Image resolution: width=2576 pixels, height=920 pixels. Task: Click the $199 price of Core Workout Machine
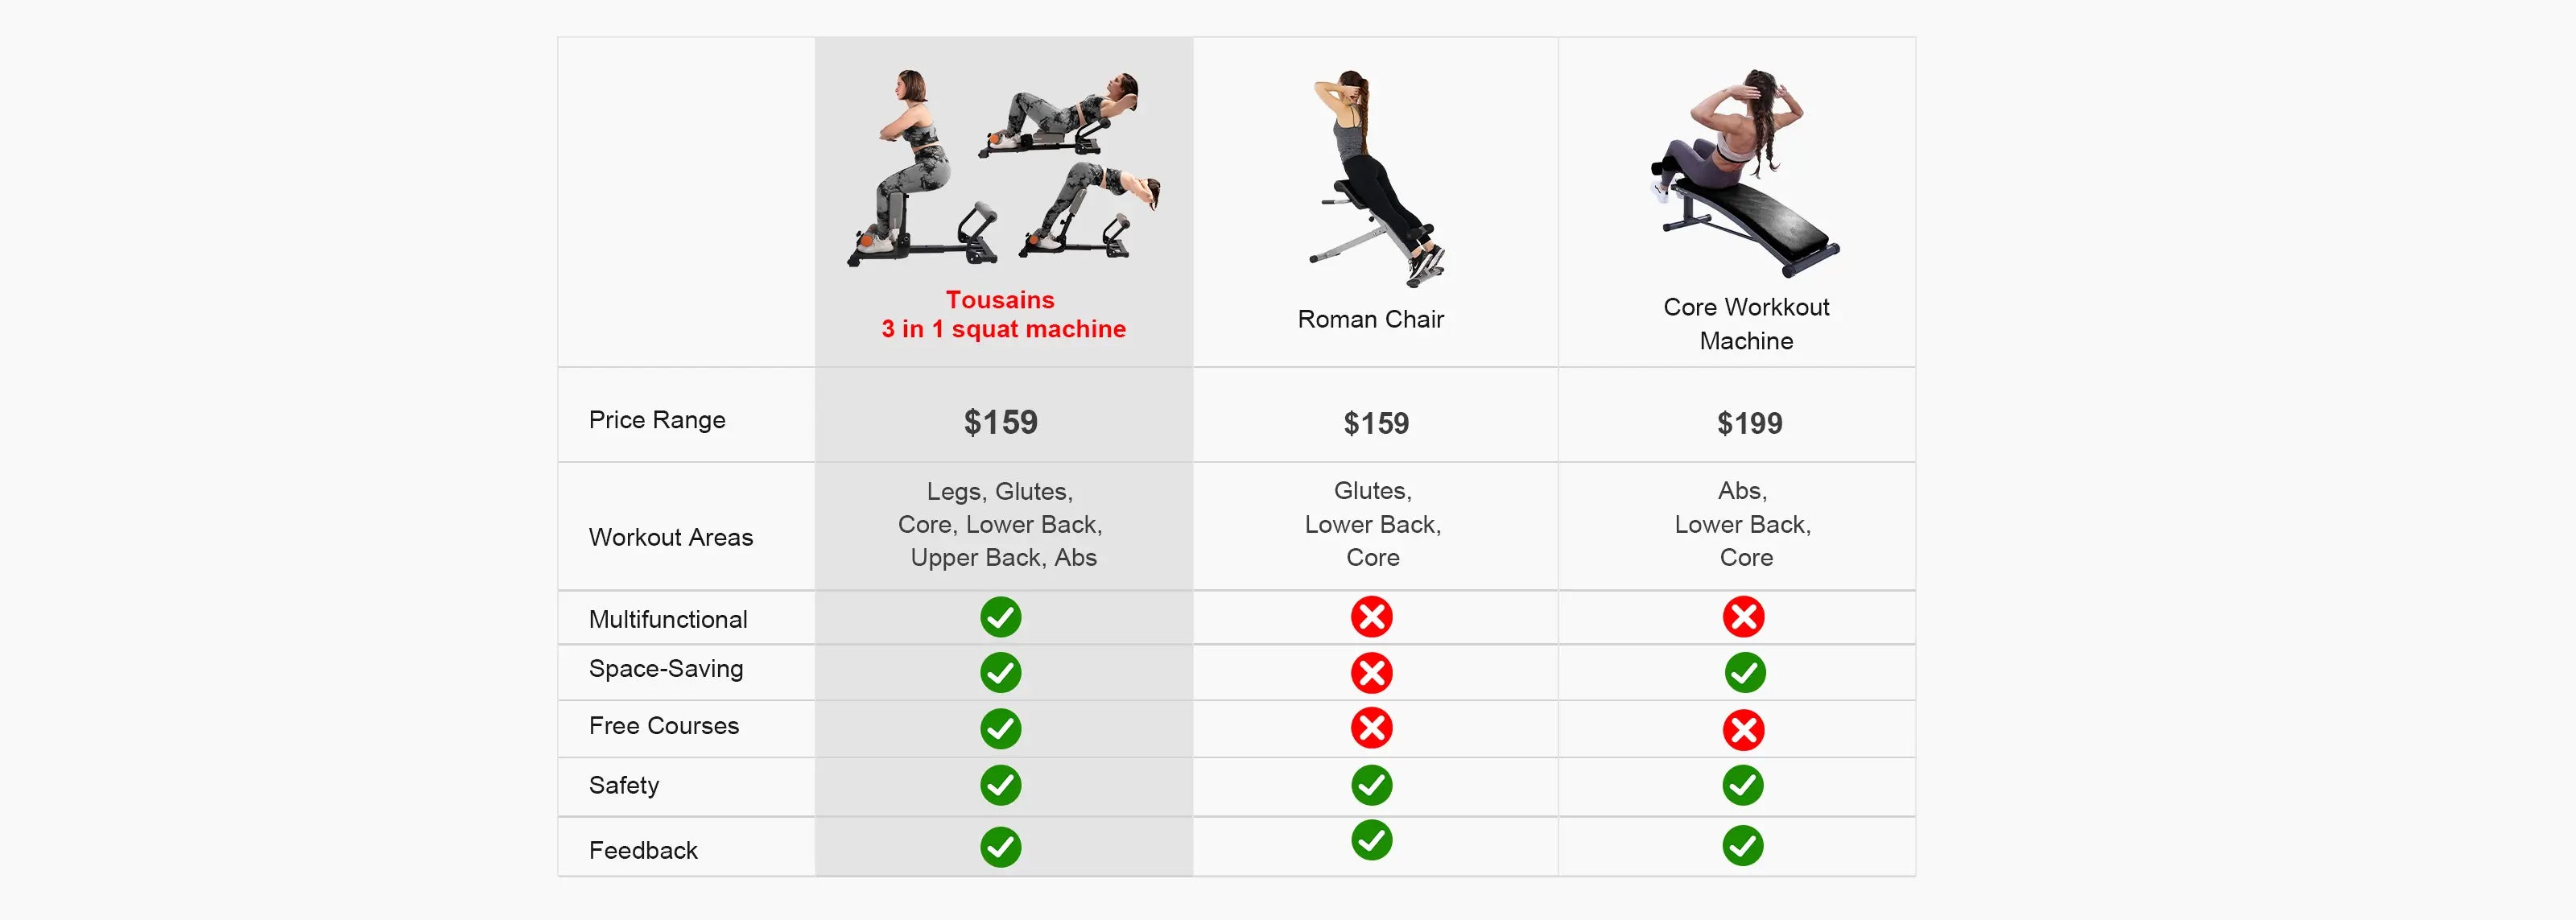[1749, 423]
